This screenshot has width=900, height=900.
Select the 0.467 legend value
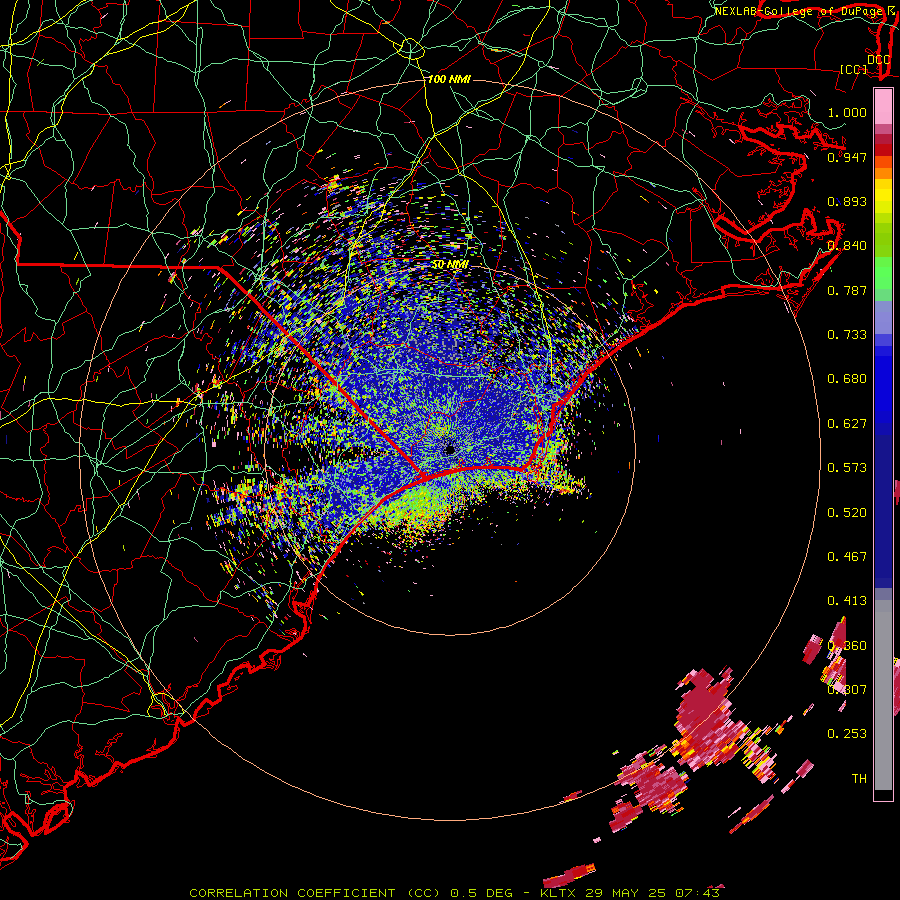click(847, 557)
